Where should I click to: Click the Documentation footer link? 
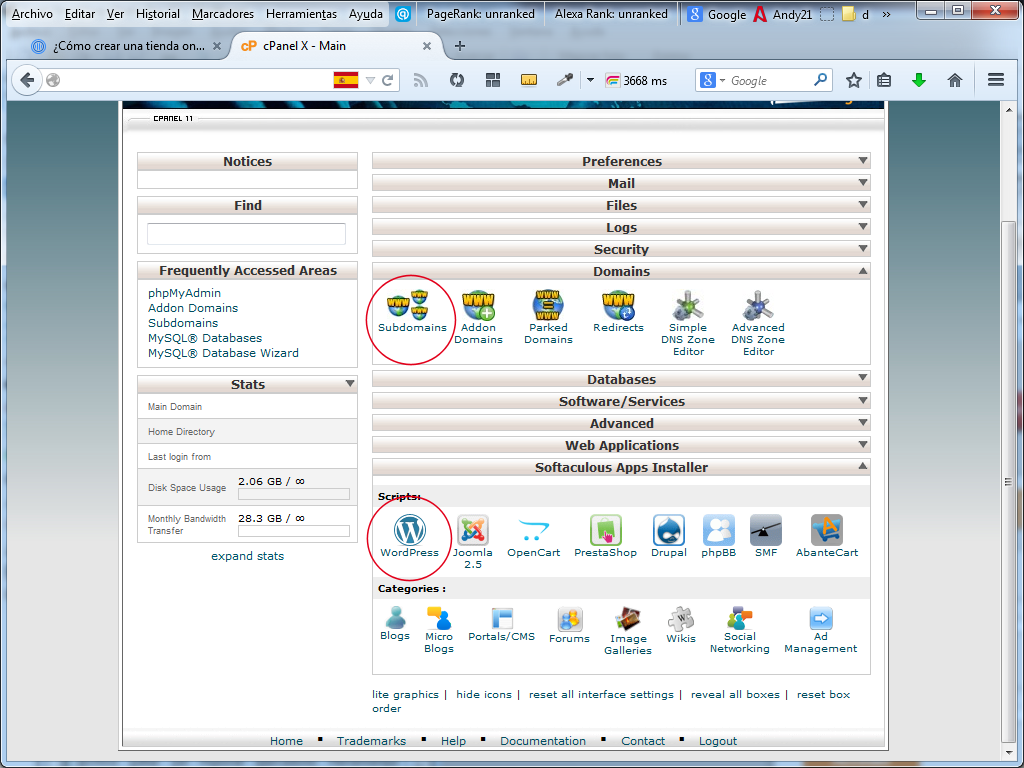pos(543,741)
